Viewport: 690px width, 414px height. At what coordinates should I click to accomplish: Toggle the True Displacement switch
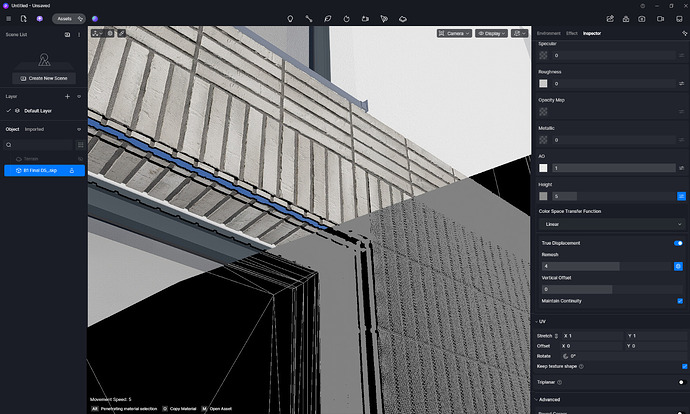(x=678, y=243)
